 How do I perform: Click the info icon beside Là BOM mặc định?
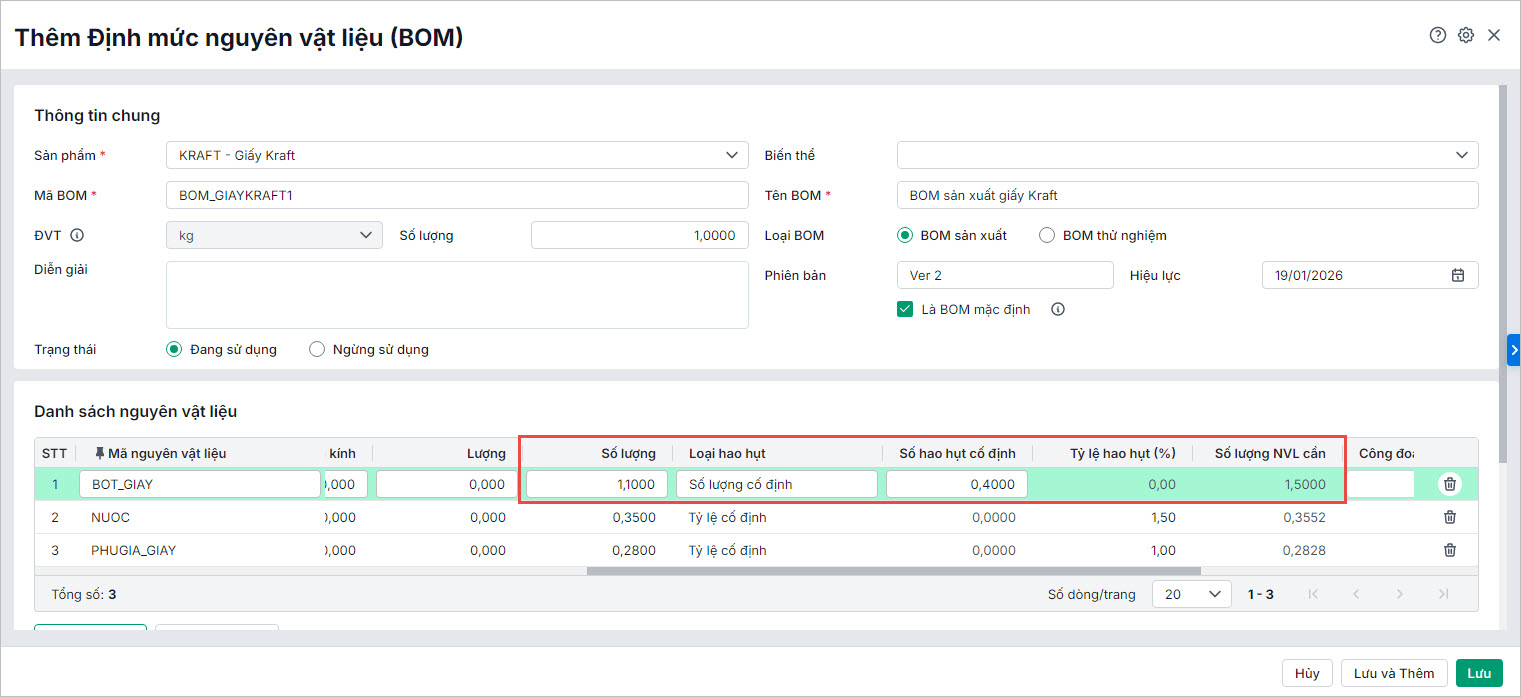pos(1058,309)
